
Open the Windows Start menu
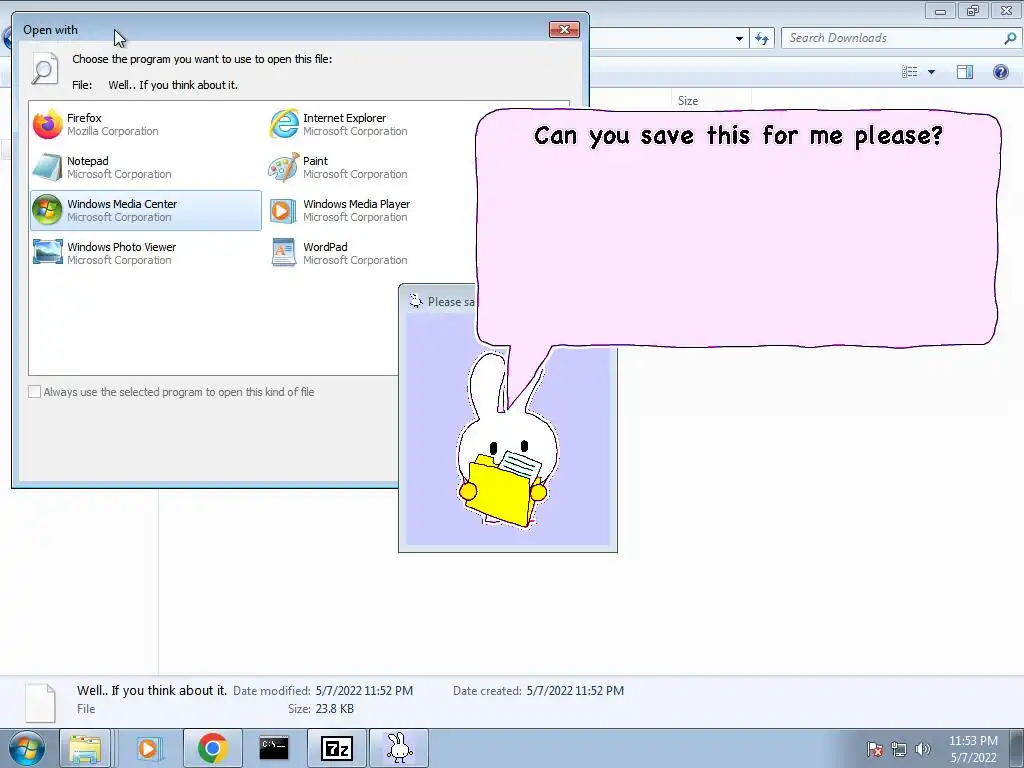(27, 748)
